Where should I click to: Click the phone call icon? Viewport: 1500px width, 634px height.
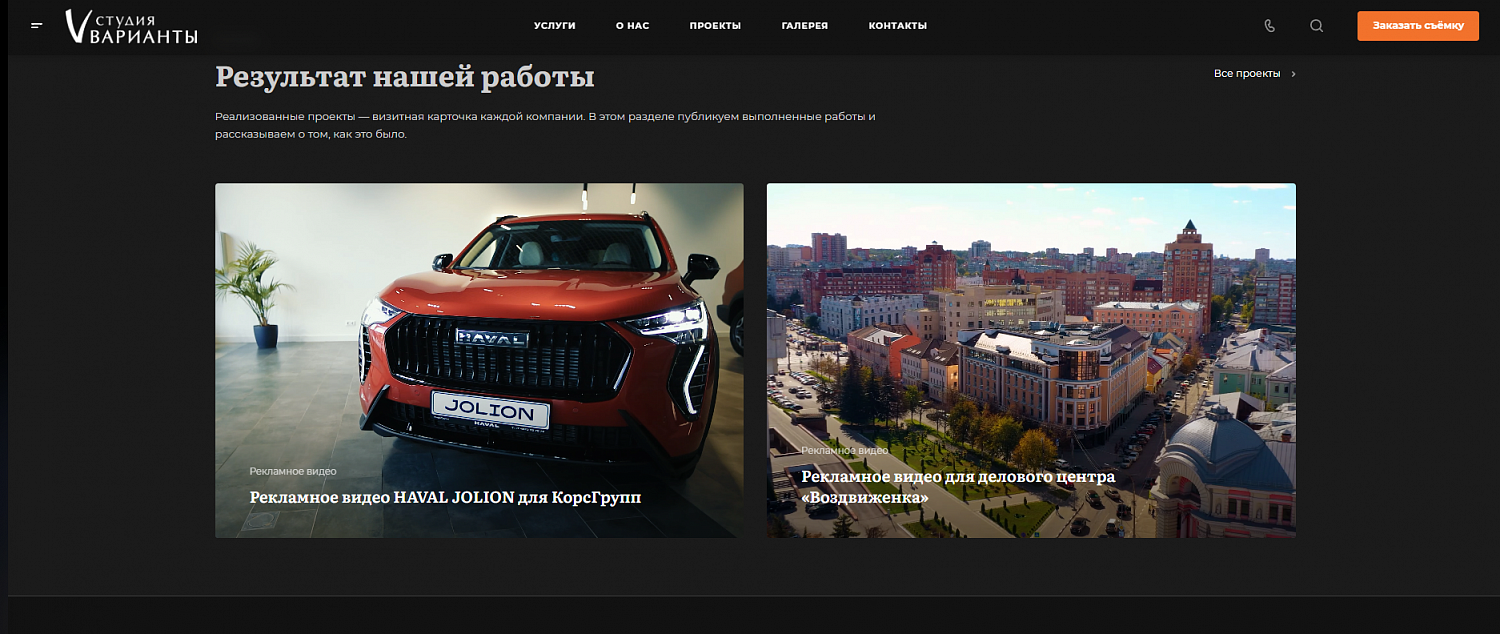tap(1270, 26)
